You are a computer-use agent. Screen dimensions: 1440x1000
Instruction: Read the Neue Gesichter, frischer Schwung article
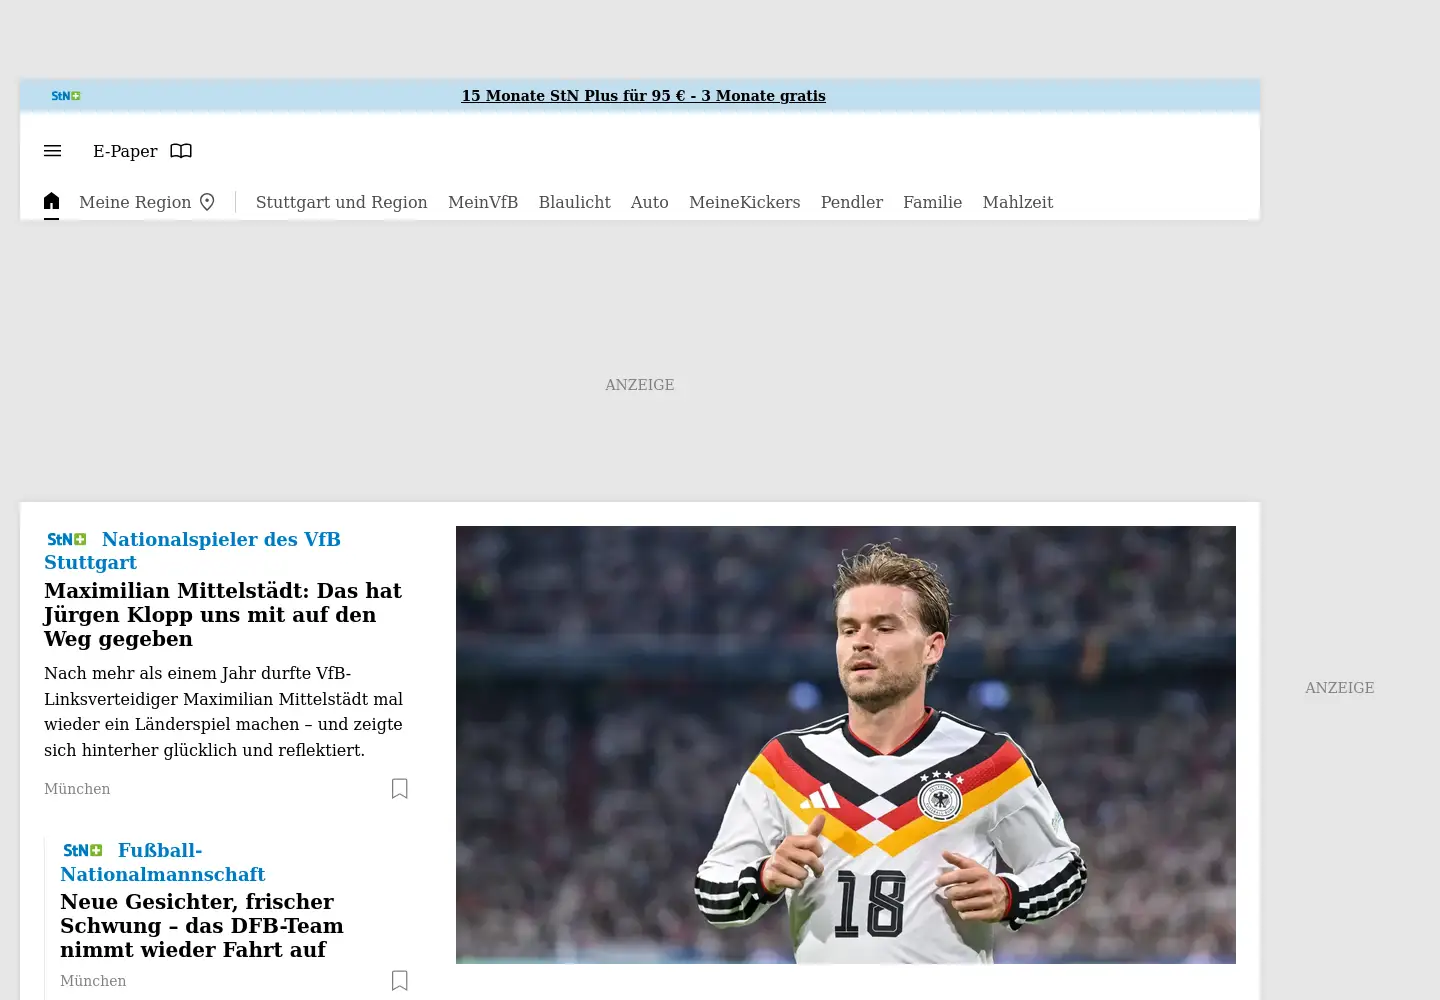pyautogui.click(x=202, y=925)
